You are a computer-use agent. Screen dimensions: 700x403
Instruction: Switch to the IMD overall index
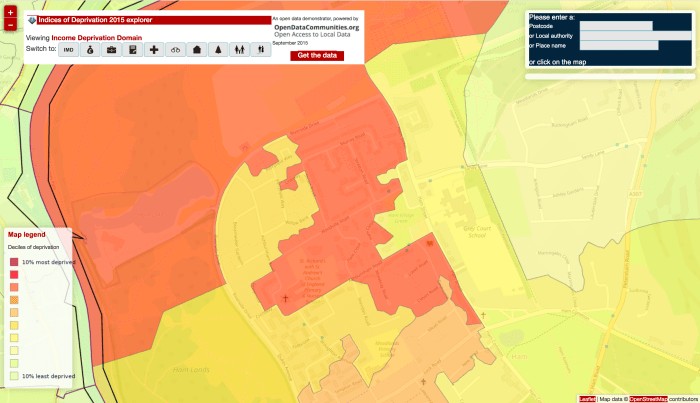pyautogui.click(x=68, y=49)
